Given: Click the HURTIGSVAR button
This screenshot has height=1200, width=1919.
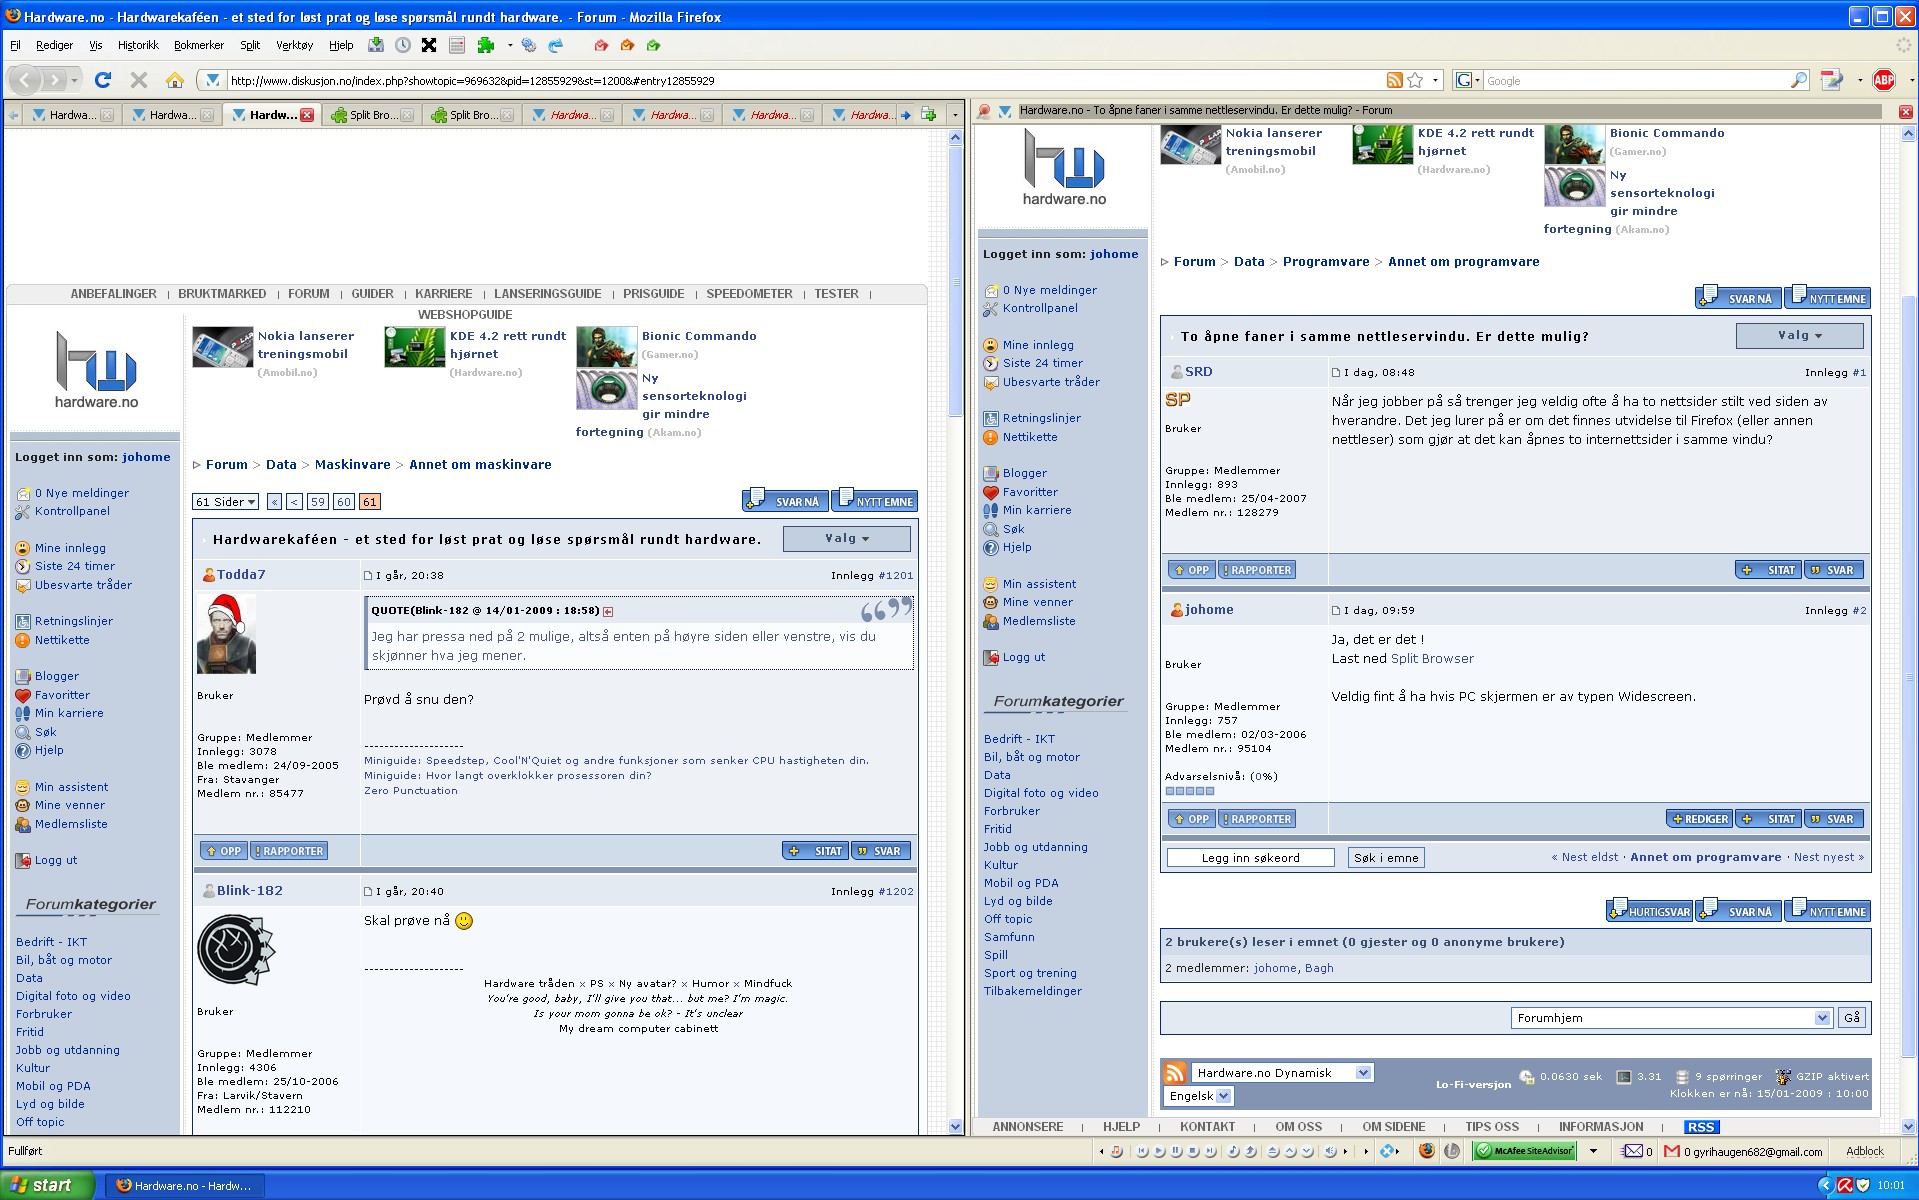Looking at the screenshot, I should [1650, 910].
